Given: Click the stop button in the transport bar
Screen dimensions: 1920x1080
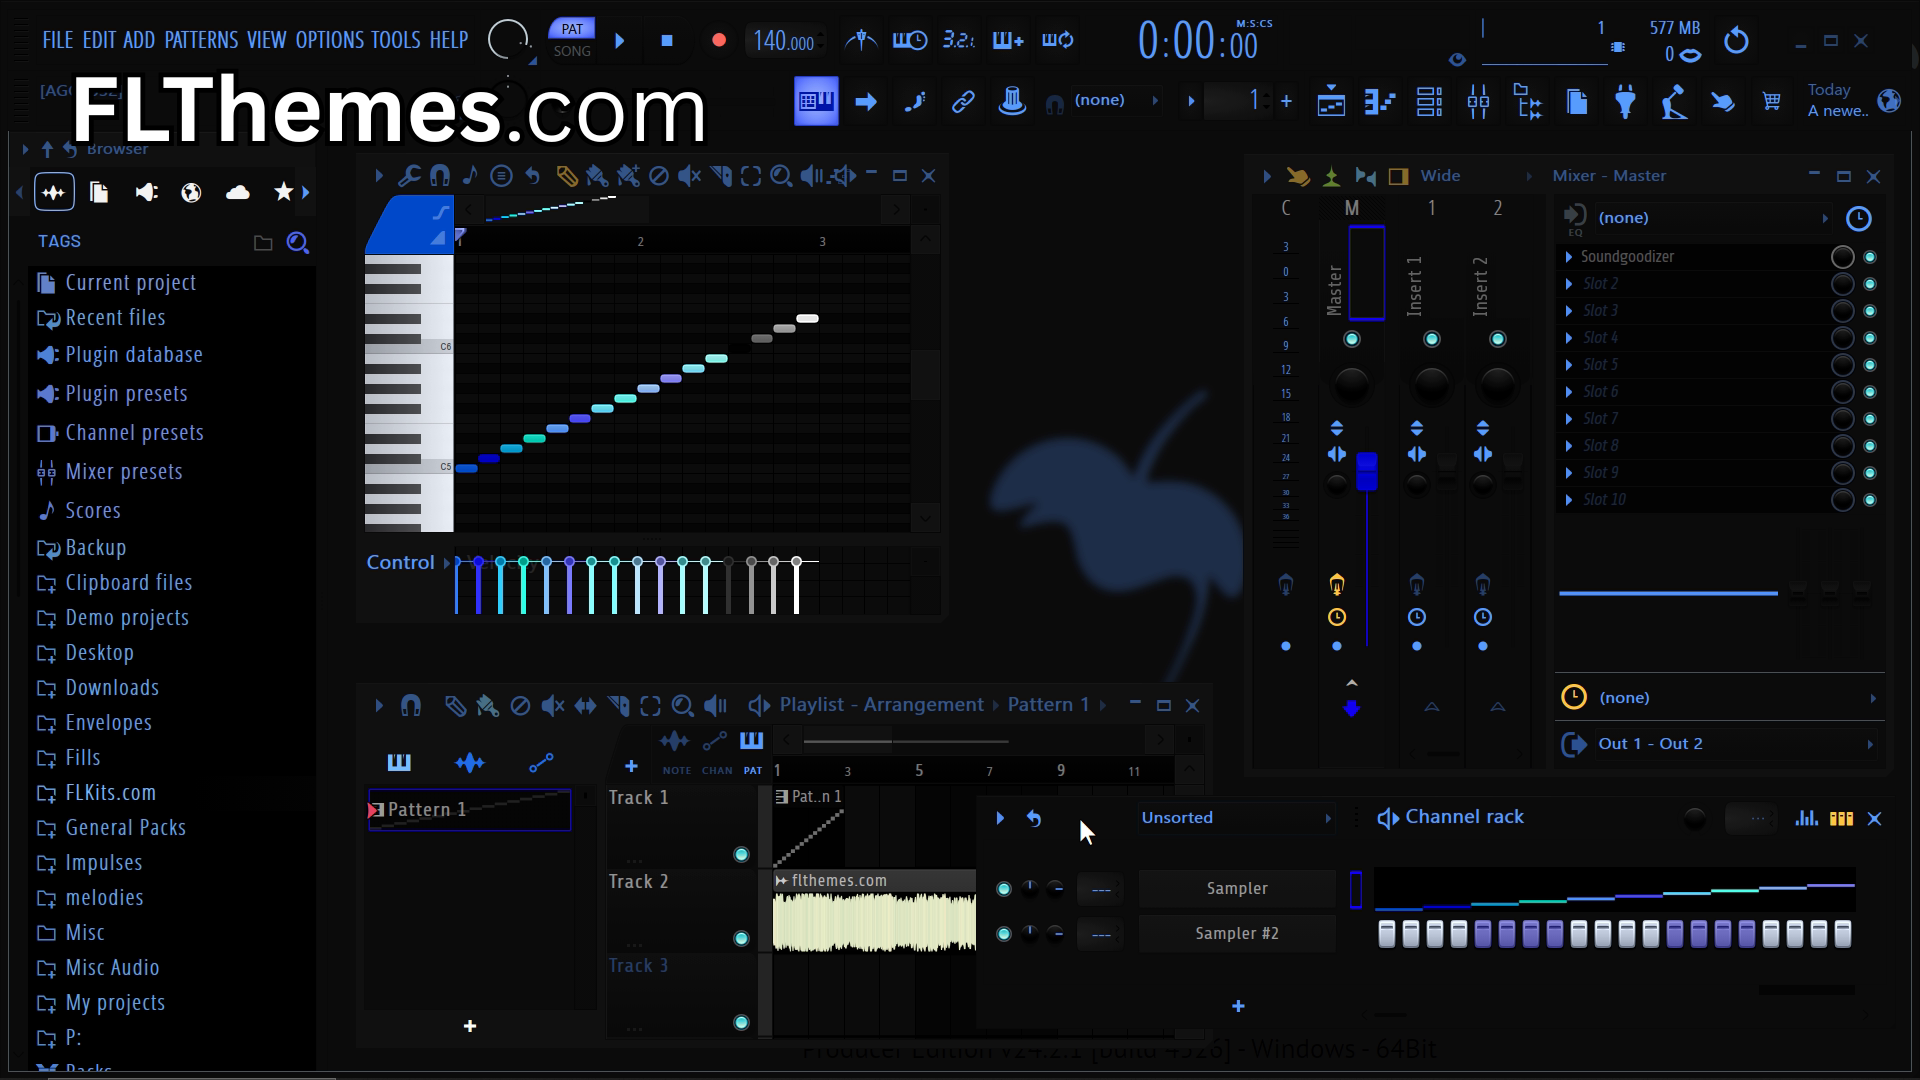Looking at the screenshot, I should (x=667, y=41).
